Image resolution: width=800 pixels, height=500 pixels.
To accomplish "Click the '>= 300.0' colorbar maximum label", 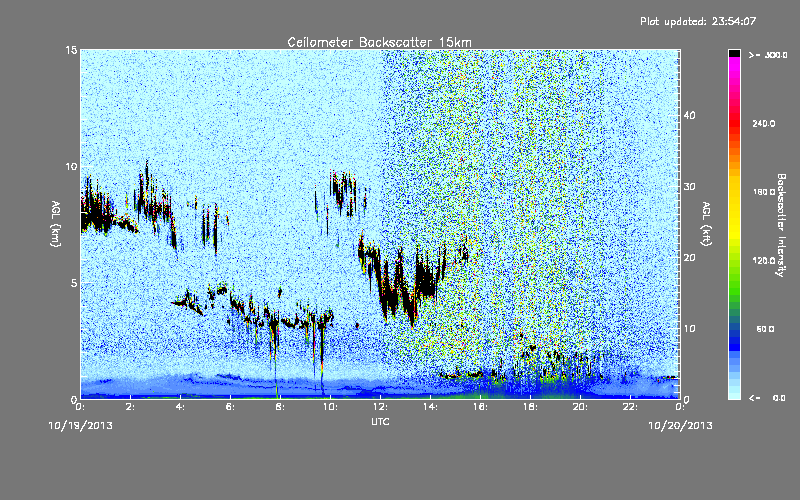I will tap(768, 55).
